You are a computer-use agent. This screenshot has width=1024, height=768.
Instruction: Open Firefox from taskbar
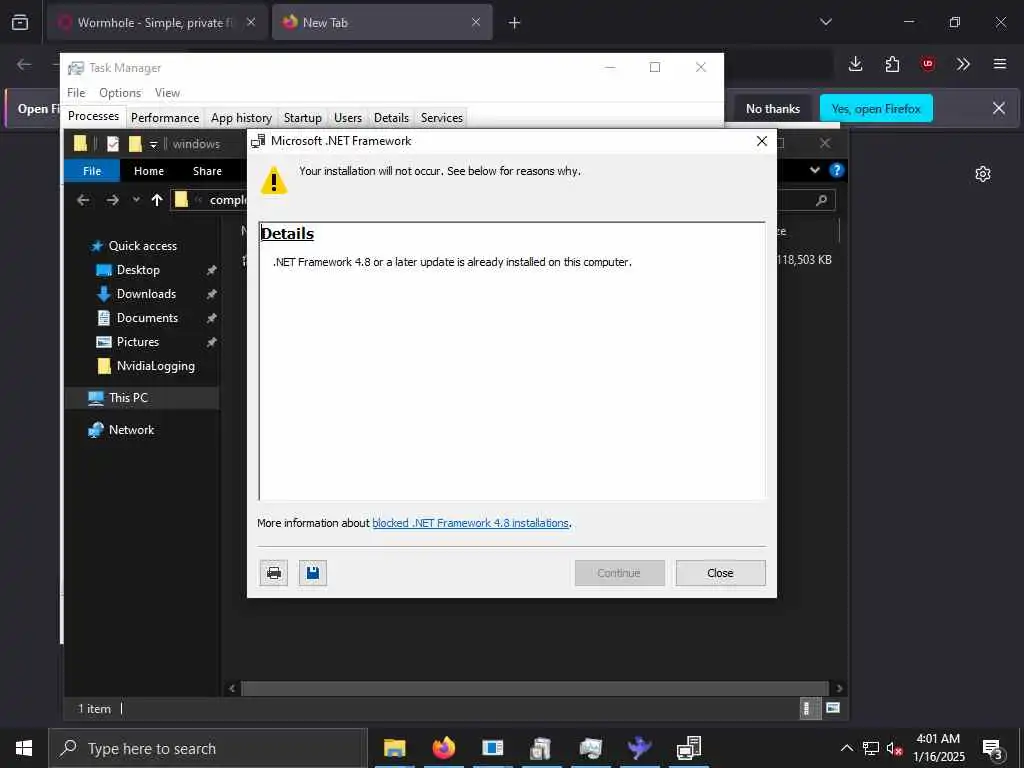[443, 748]
